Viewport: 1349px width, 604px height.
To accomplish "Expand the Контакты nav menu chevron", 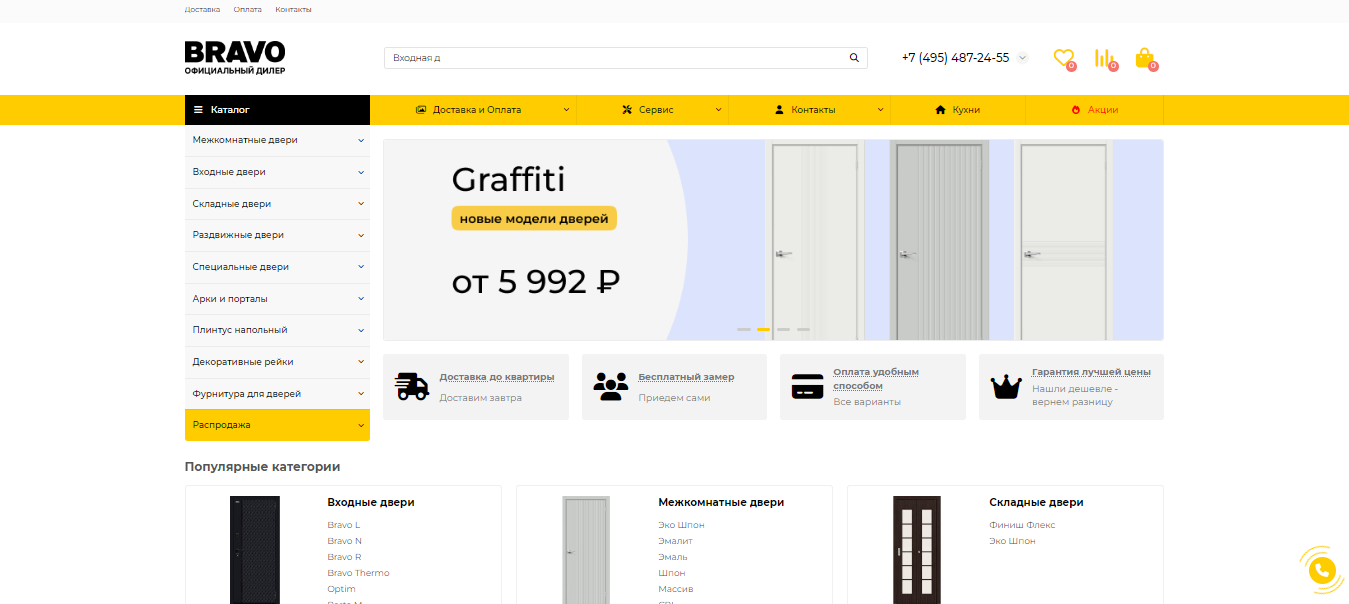I will 881,110.
